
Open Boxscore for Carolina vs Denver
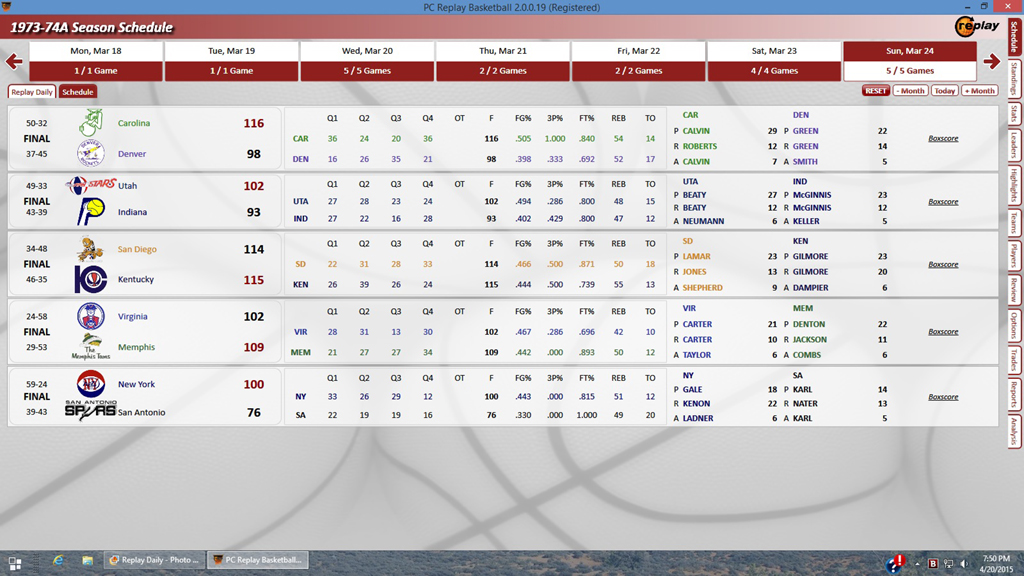942,139
